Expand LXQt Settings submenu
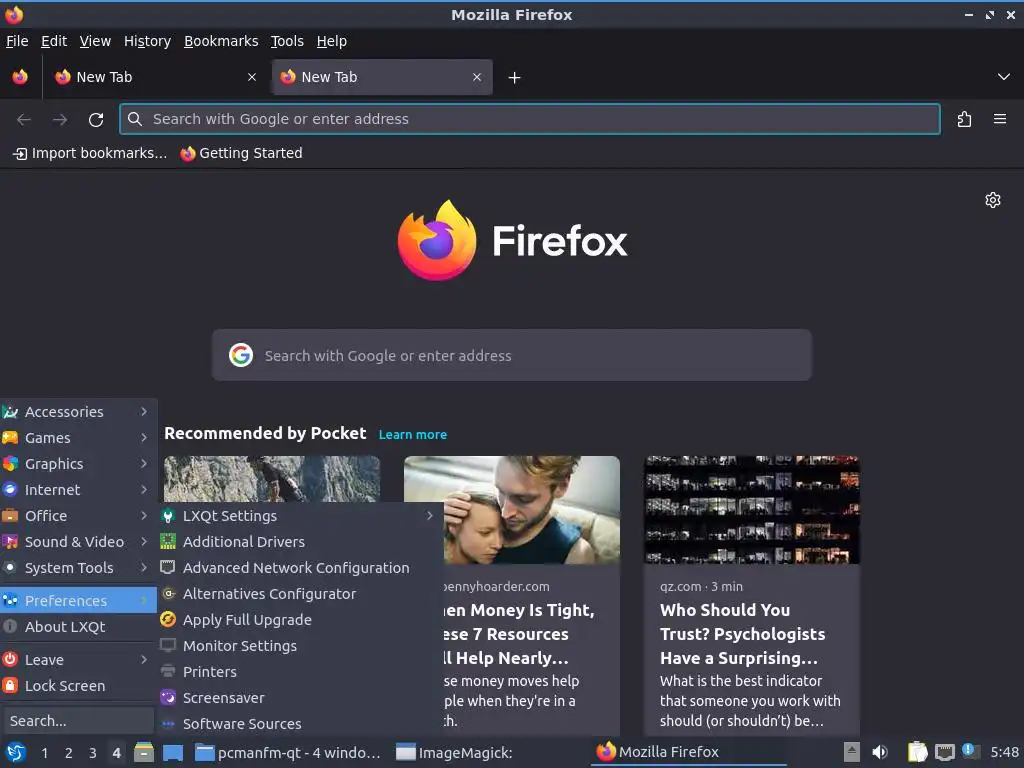Screen dimensions: 1024x768 tap(300, 515)
